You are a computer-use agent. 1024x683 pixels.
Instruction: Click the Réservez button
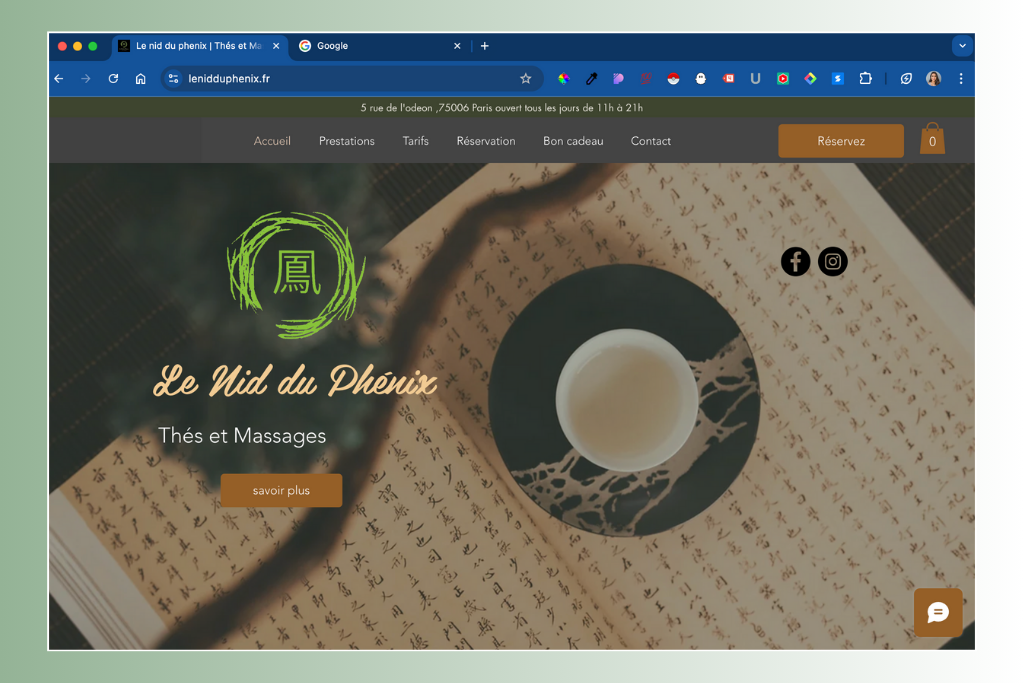pyautogui.click(x=840, y=141)
